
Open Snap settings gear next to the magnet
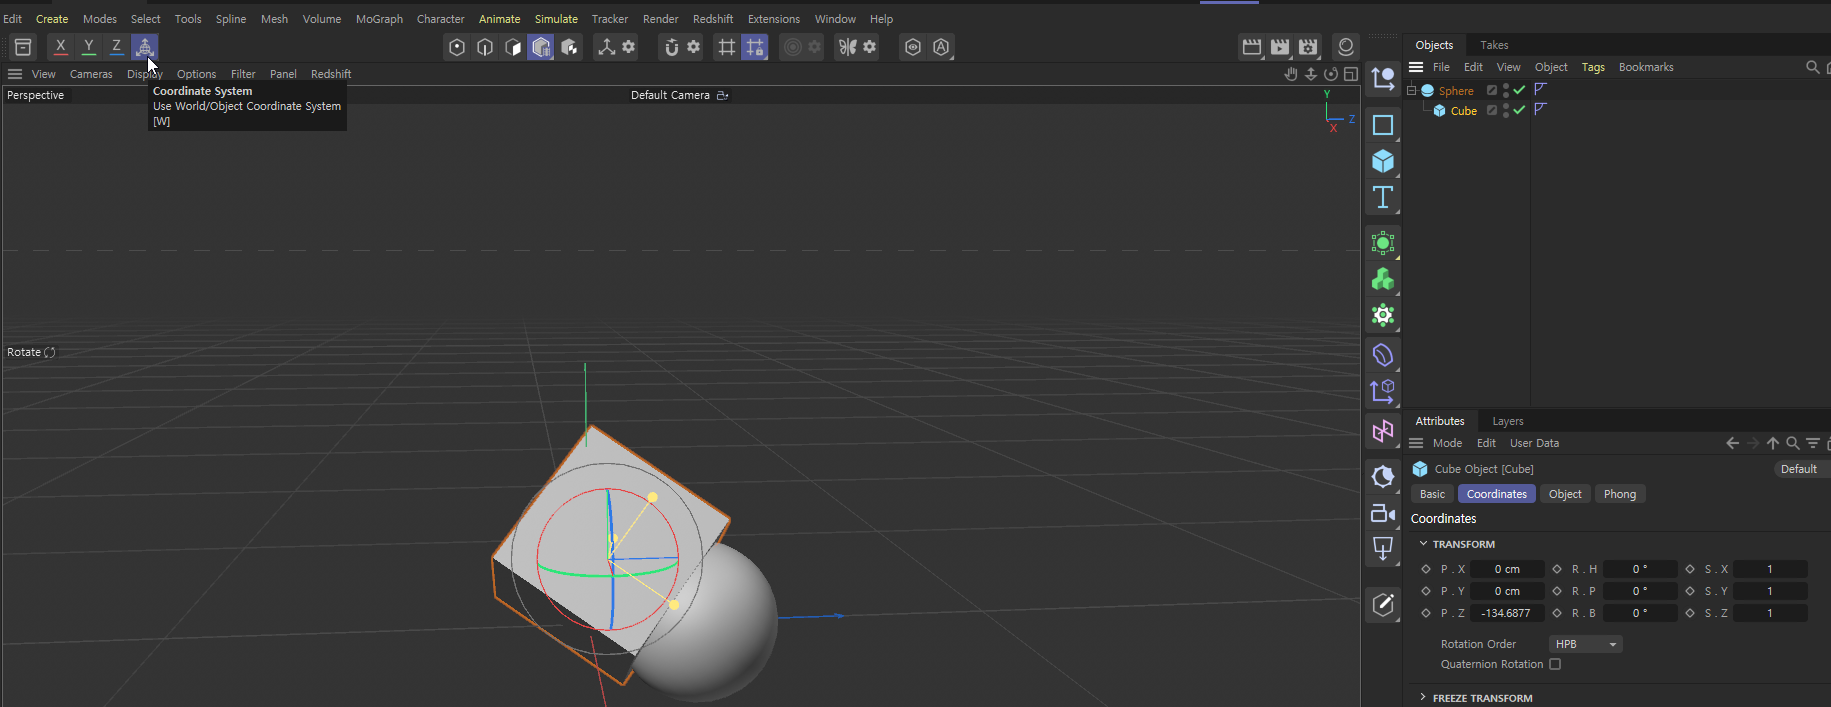pos(693,47)
